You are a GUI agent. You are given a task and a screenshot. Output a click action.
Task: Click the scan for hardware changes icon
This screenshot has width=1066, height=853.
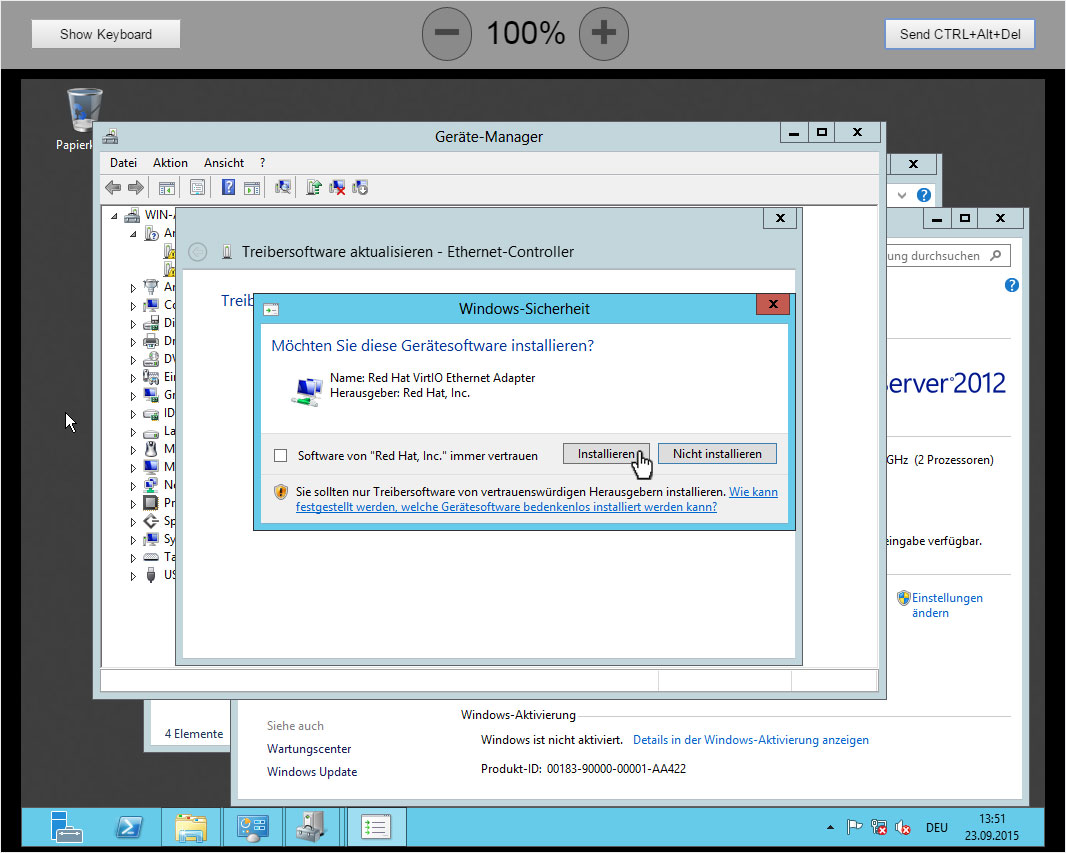(283, 188)
